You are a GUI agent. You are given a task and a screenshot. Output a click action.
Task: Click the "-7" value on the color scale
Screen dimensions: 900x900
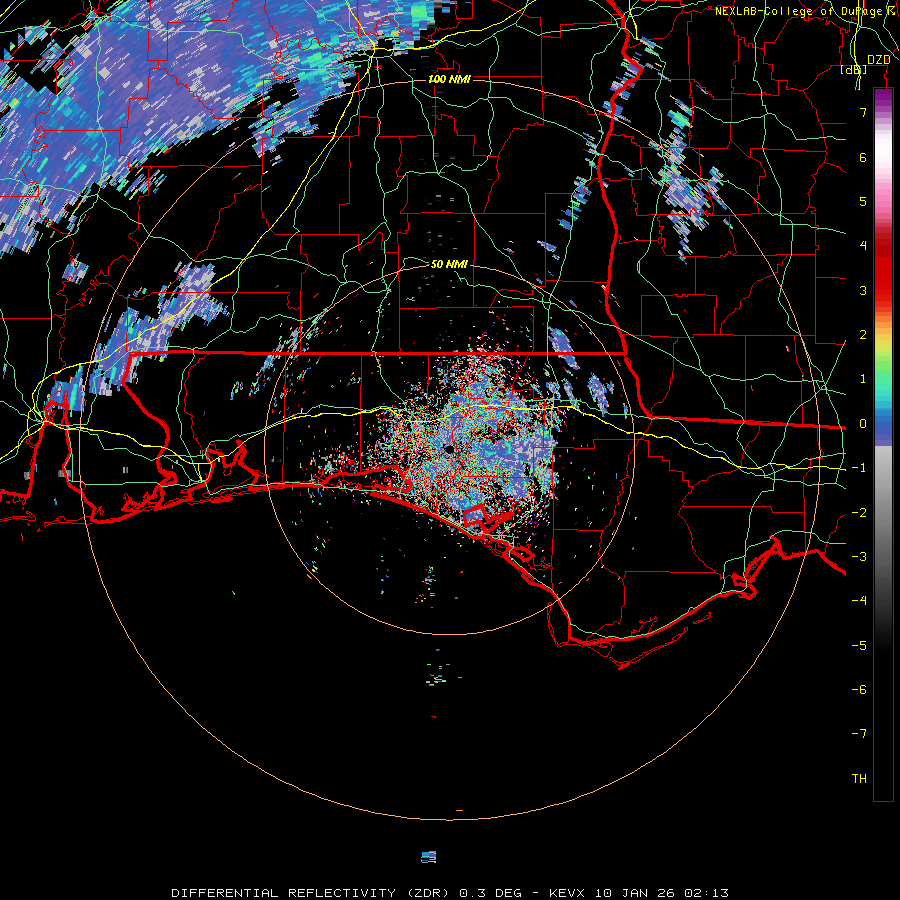click(x=859, y=734)
